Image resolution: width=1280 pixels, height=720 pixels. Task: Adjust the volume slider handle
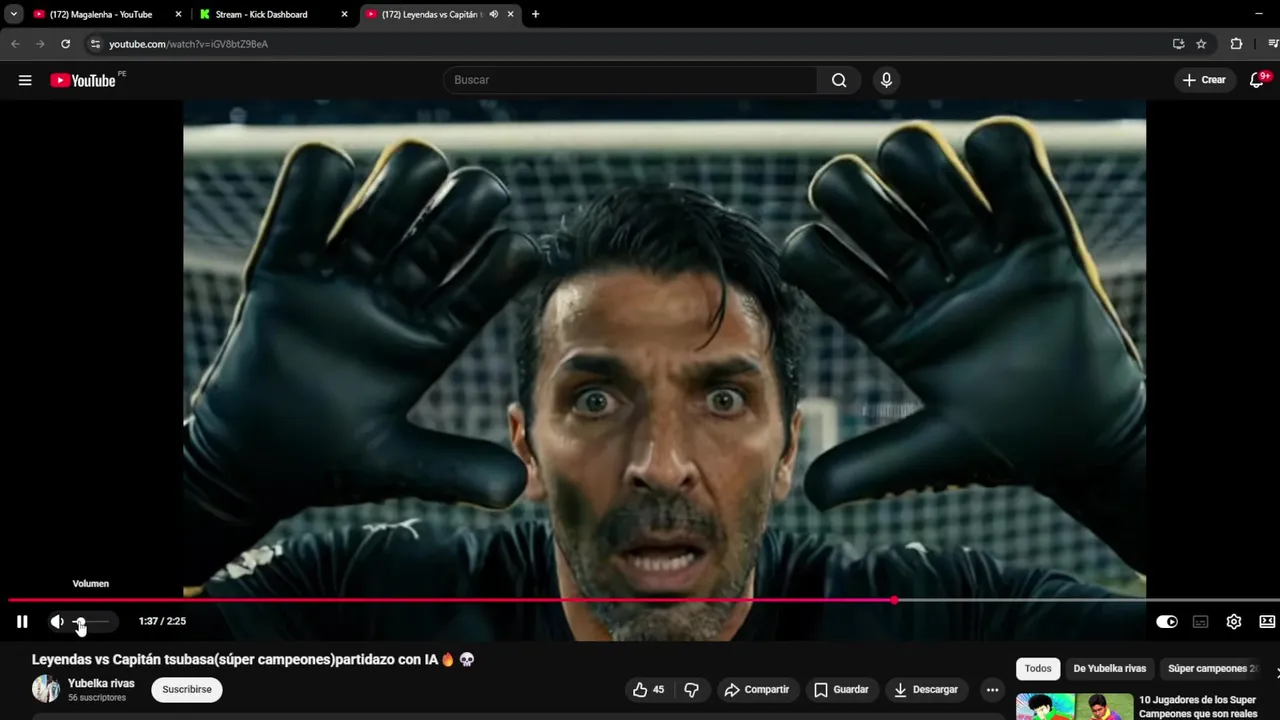(x=80, y=621)
